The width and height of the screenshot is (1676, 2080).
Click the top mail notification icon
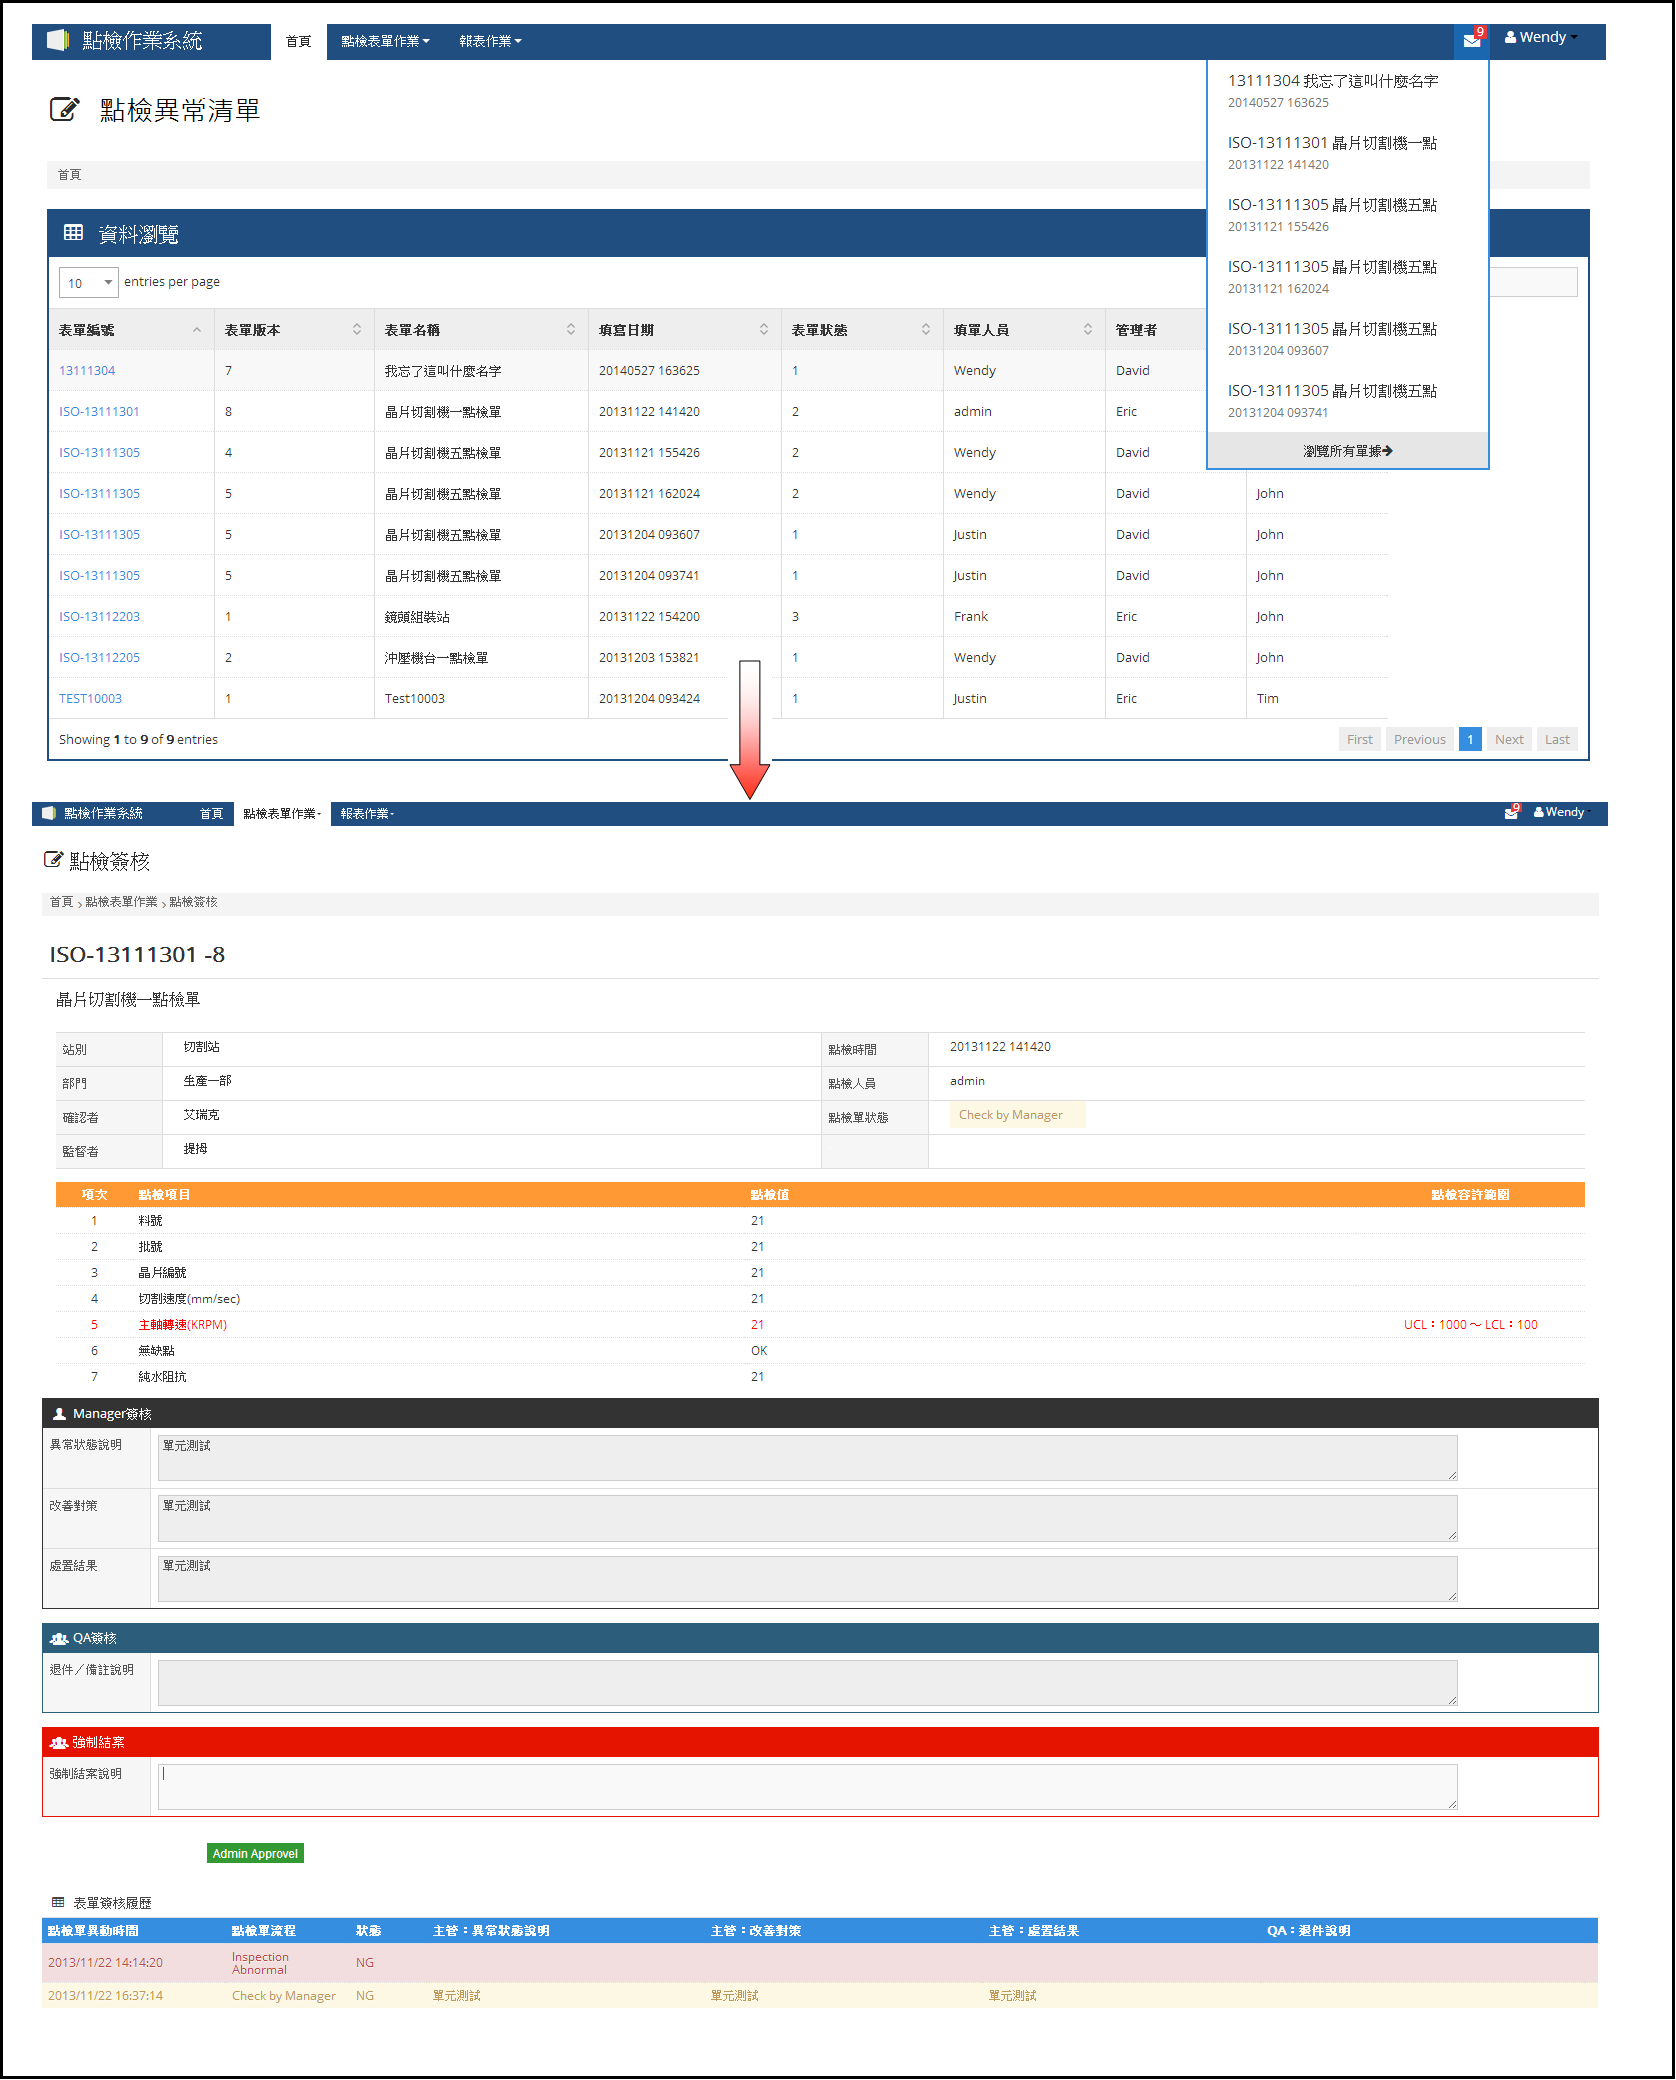click(x=1471, y=41)
